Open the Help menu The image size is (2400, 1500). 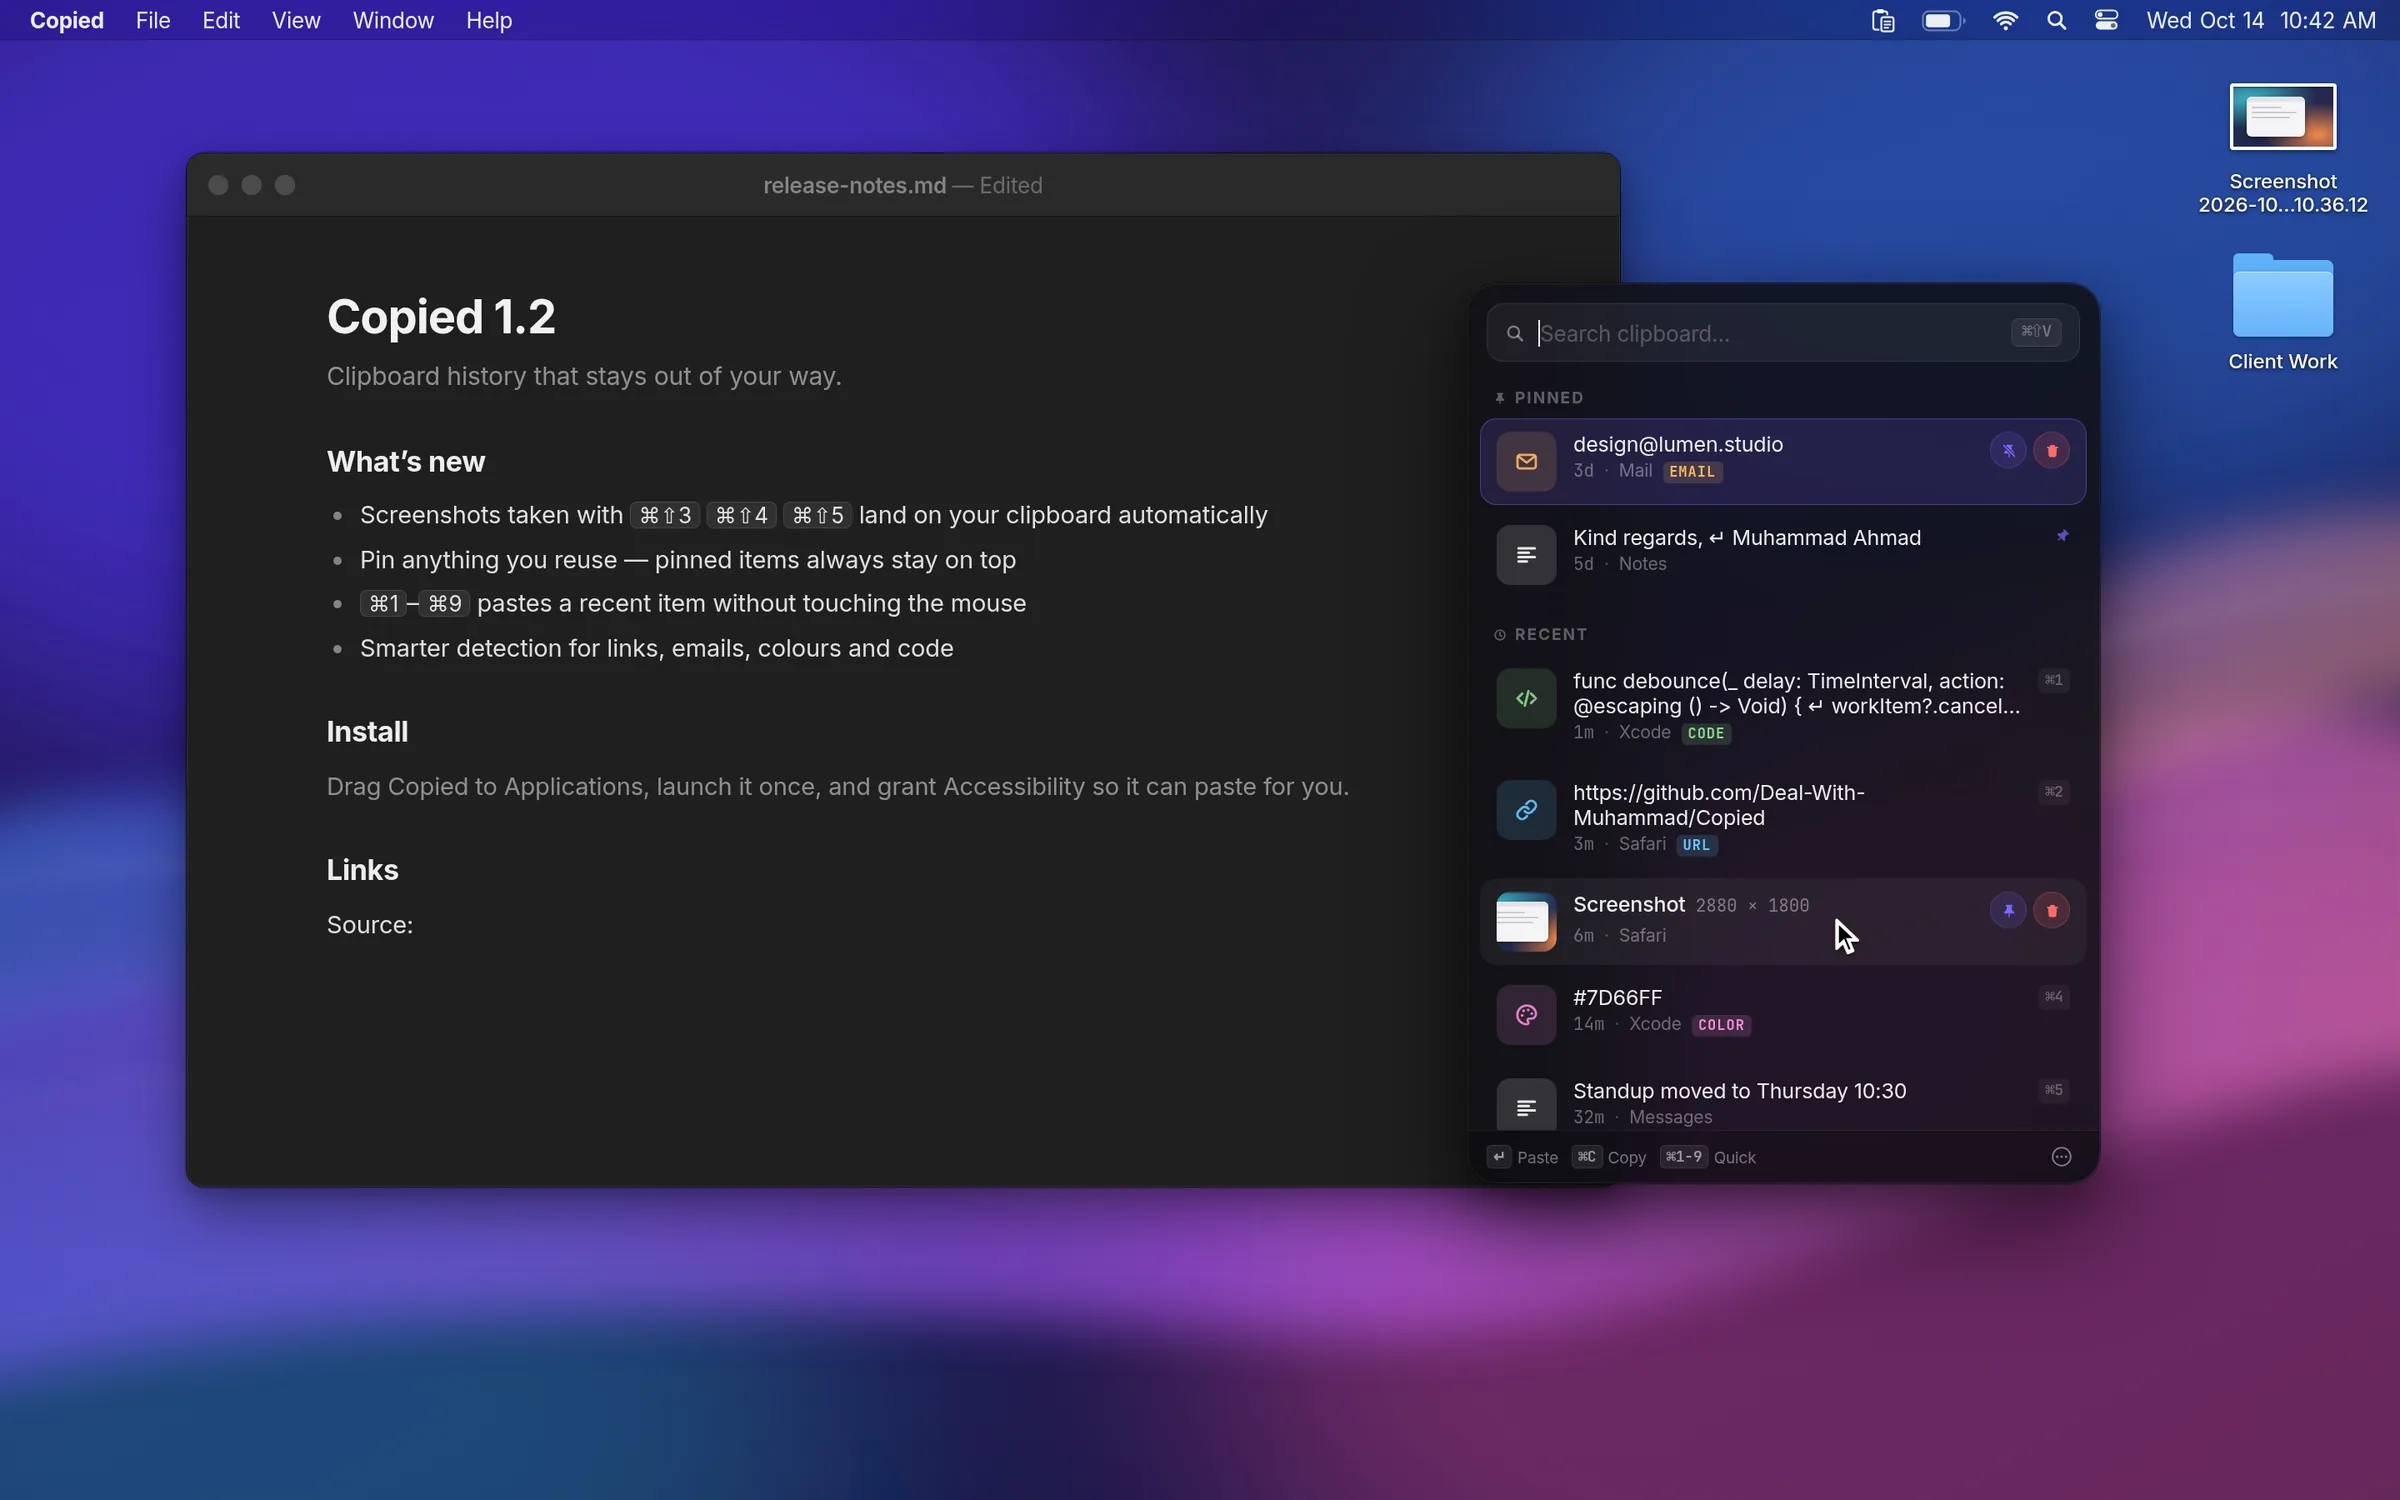pos(489,20)
